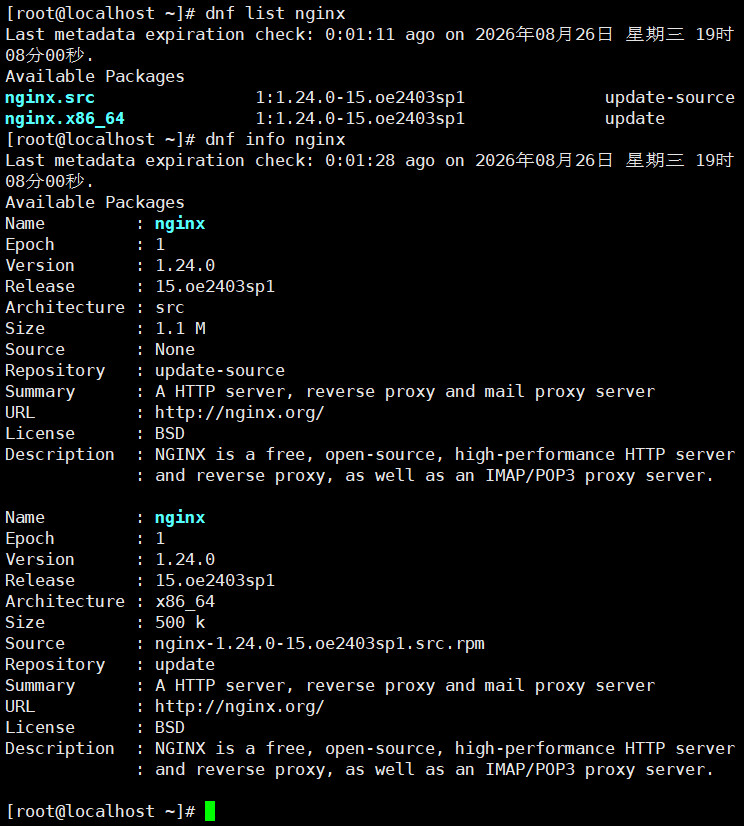The height and width of the screenshot is (826, 744).
Task: Open the http://nginx.org/ URL in the x86_64 block
Action: point(240,706)
